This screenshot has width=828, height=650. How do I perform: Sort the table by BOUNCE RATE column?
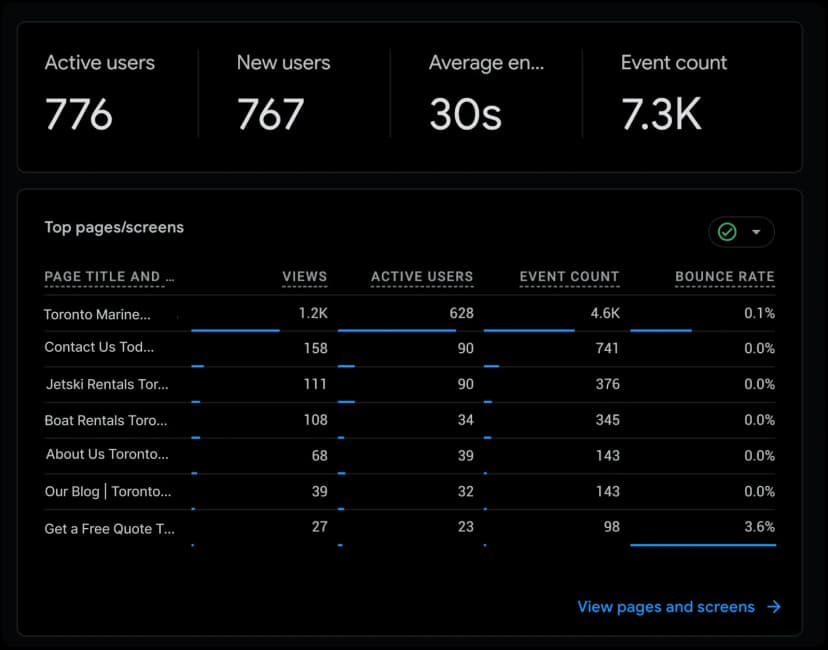724,276
